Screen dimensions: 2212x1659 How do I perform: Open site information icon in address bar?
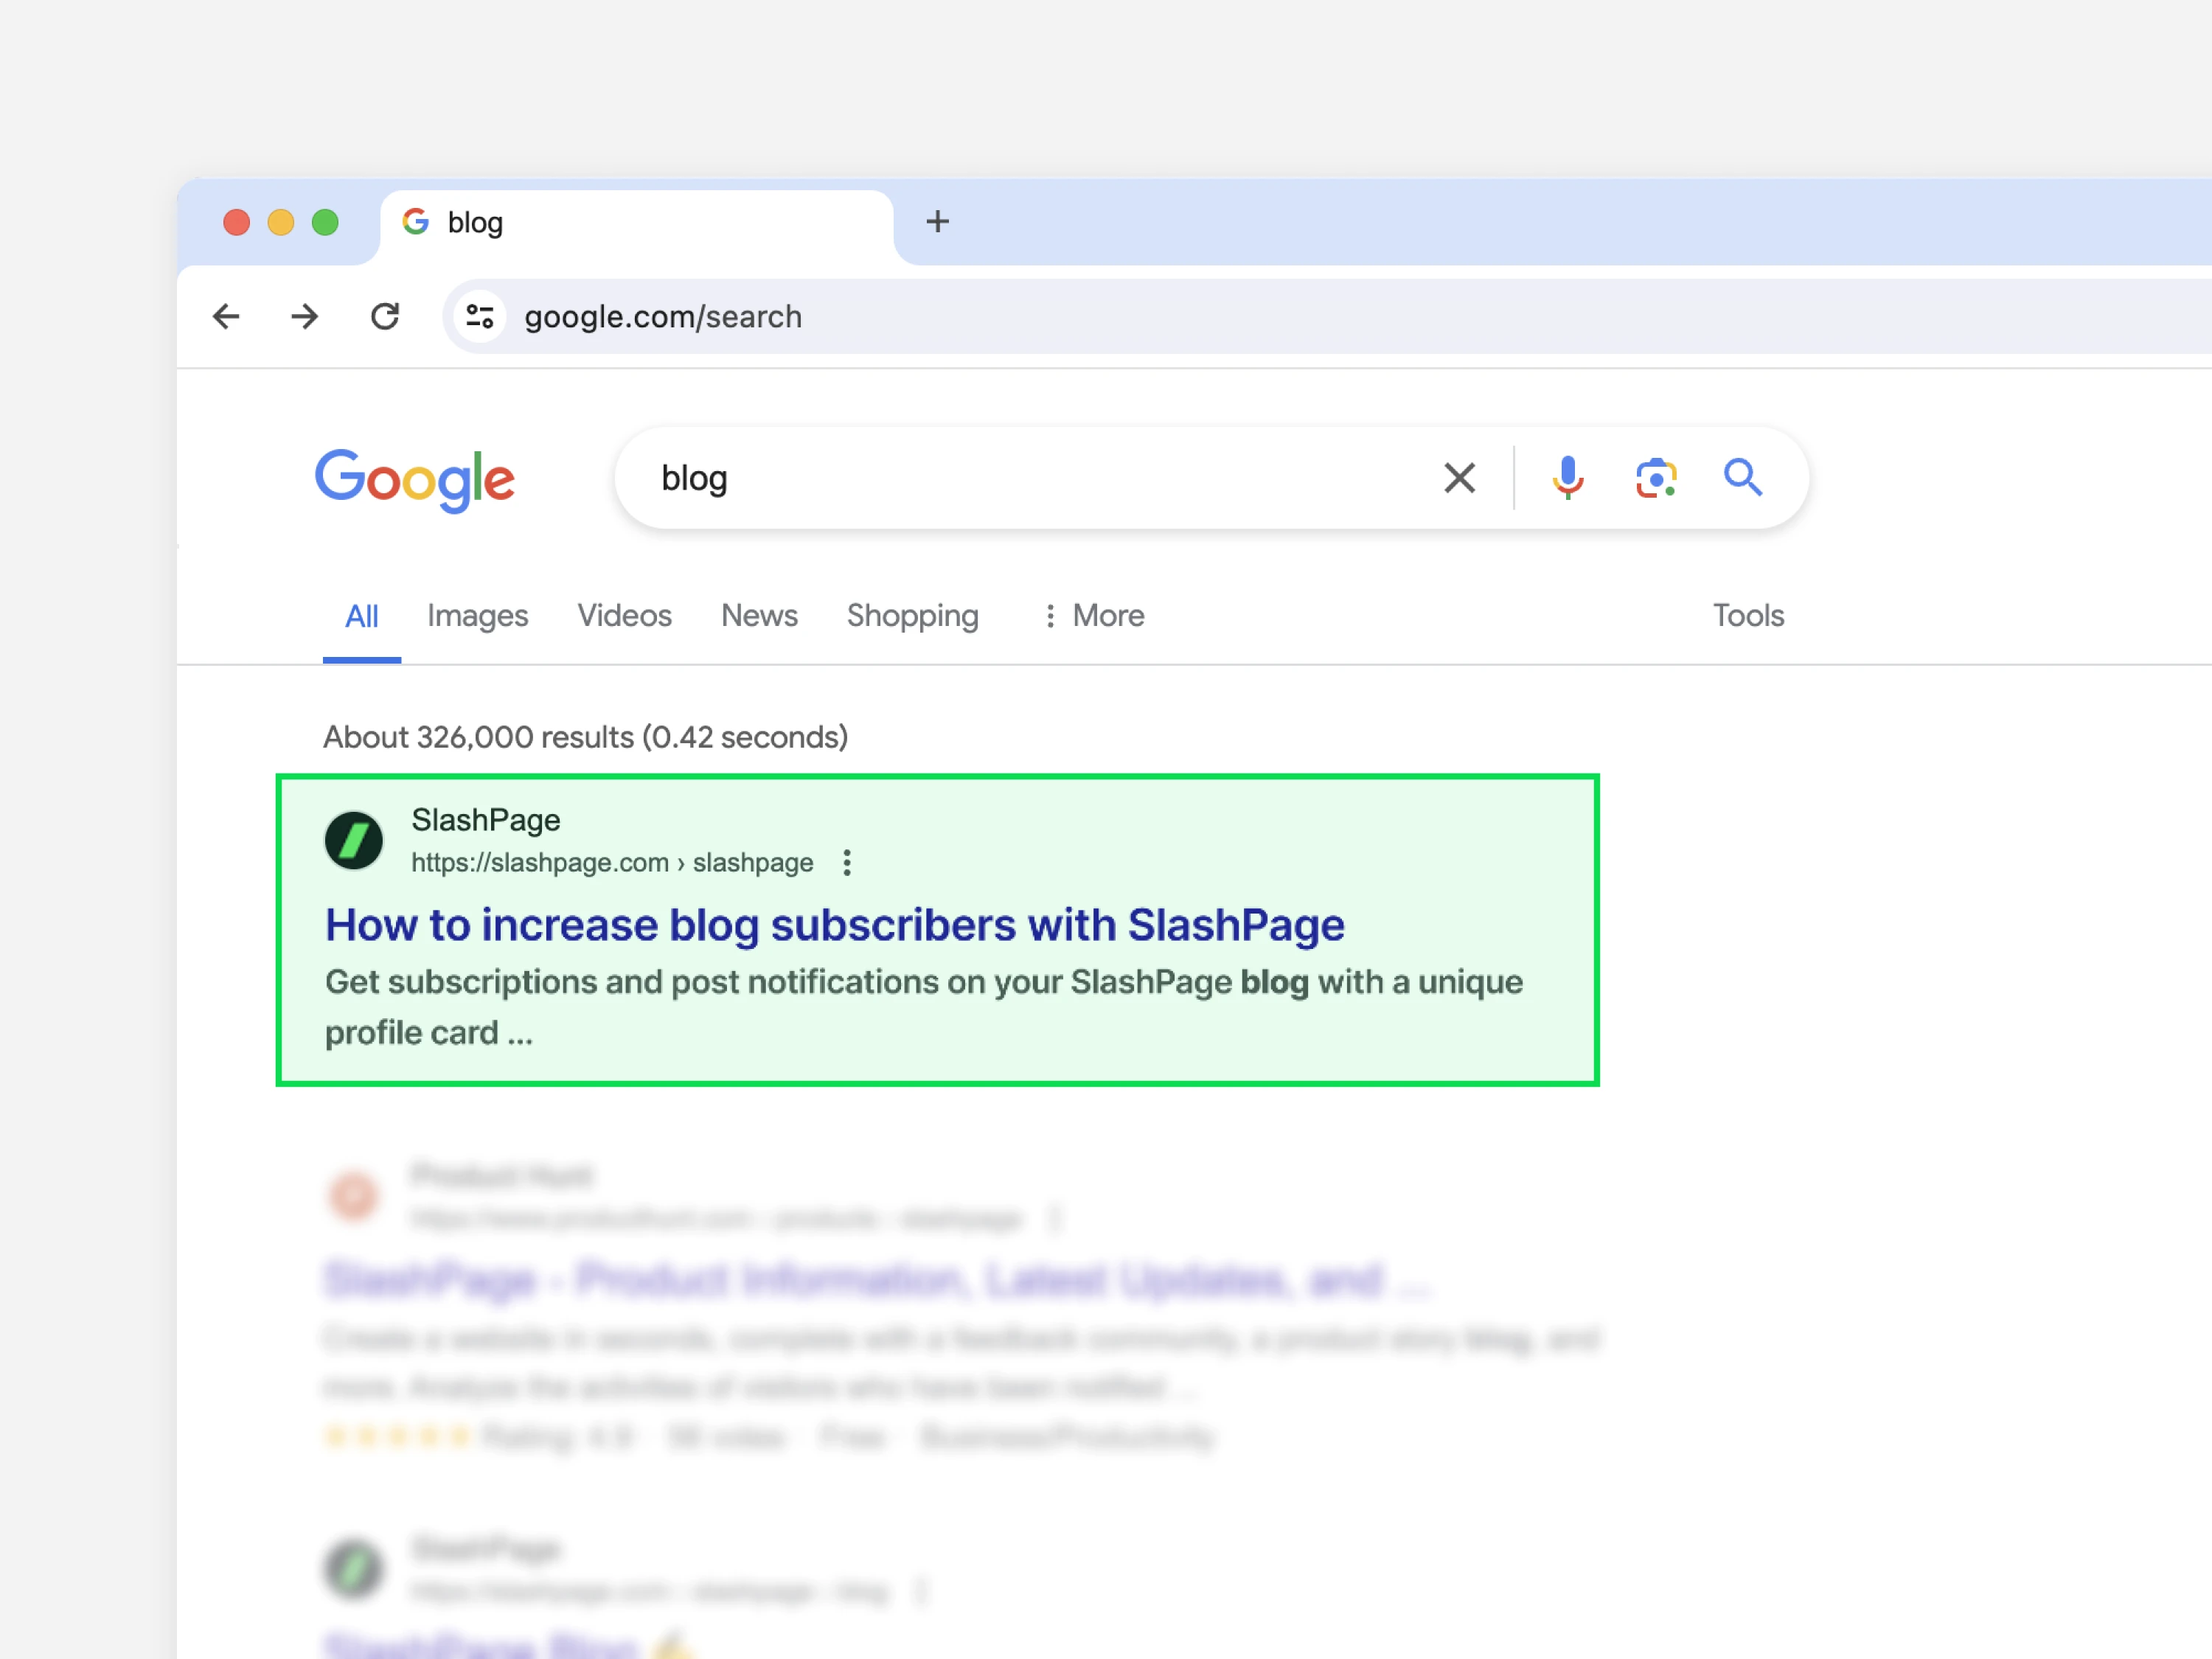point(480,317)
